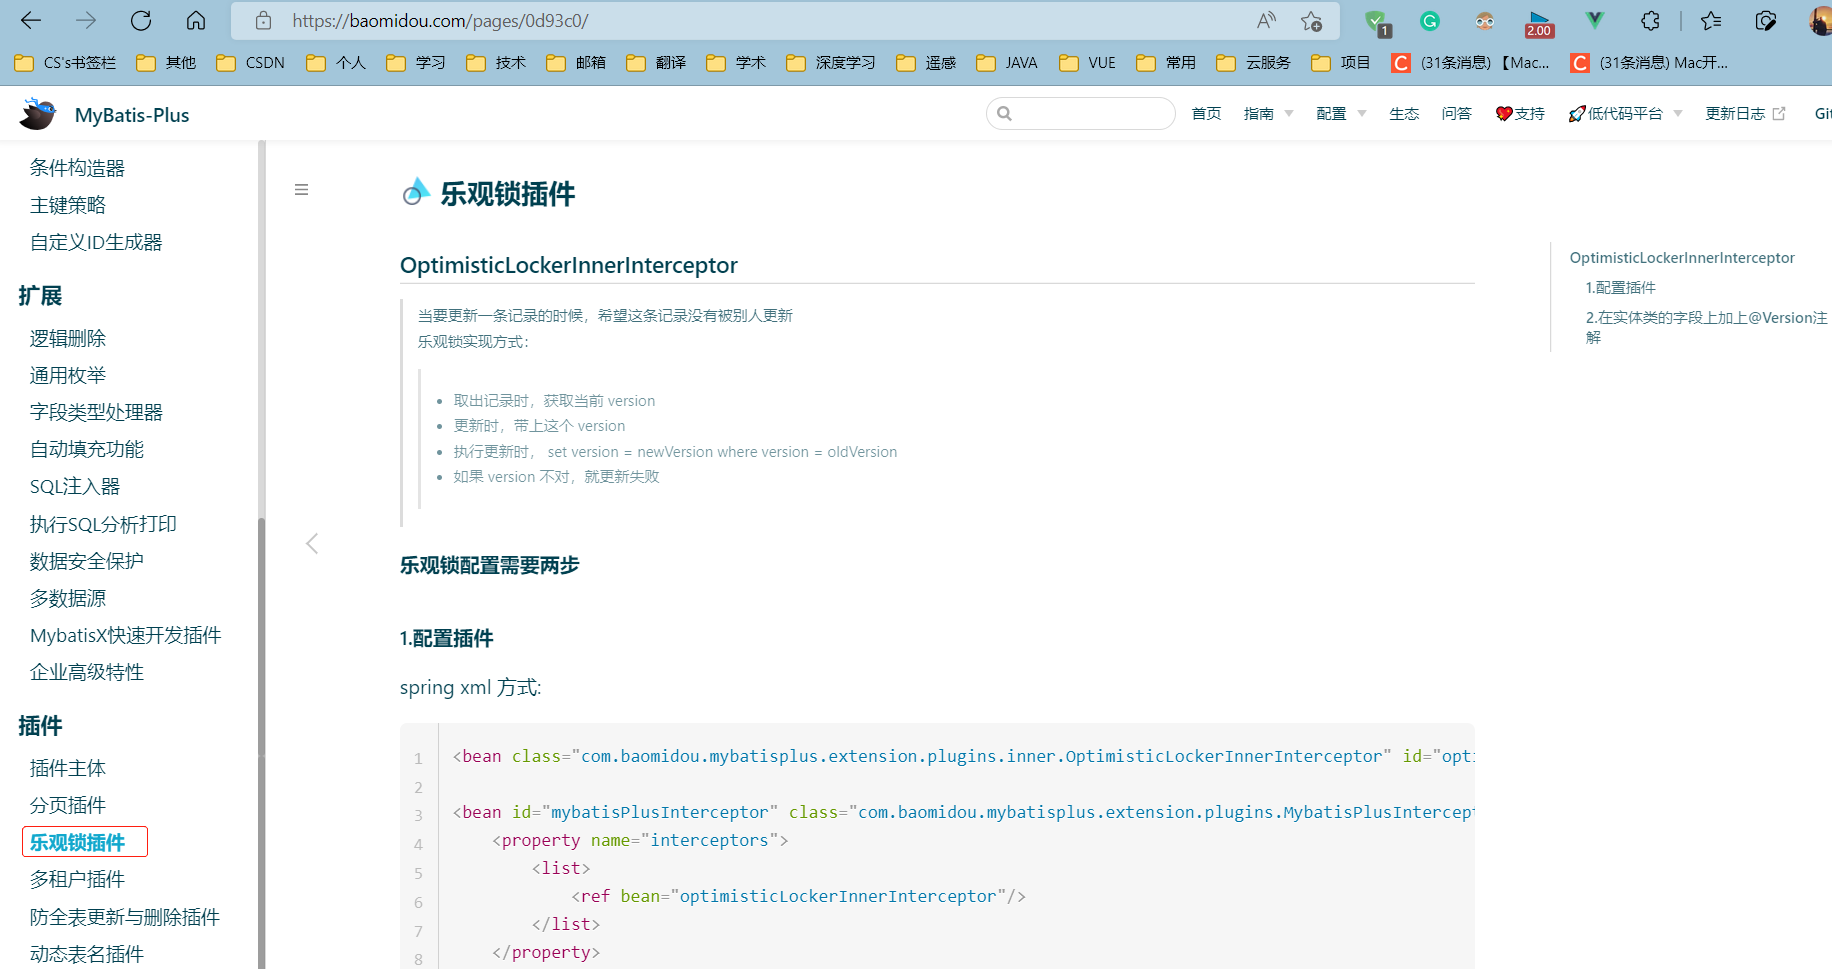Viewport: 1832px width, 969px height.
Task: Open the extension with 2.00 badge
Action: pos(1539,23)
